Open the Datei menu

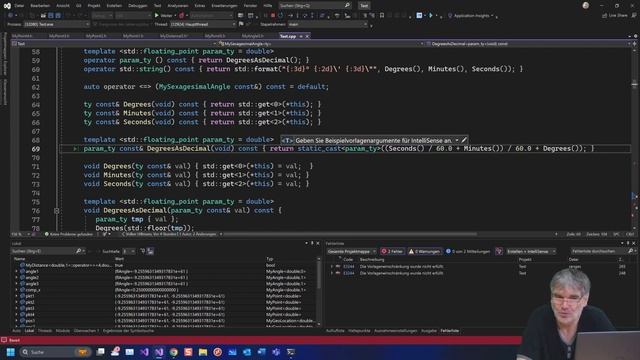(19, 6)
